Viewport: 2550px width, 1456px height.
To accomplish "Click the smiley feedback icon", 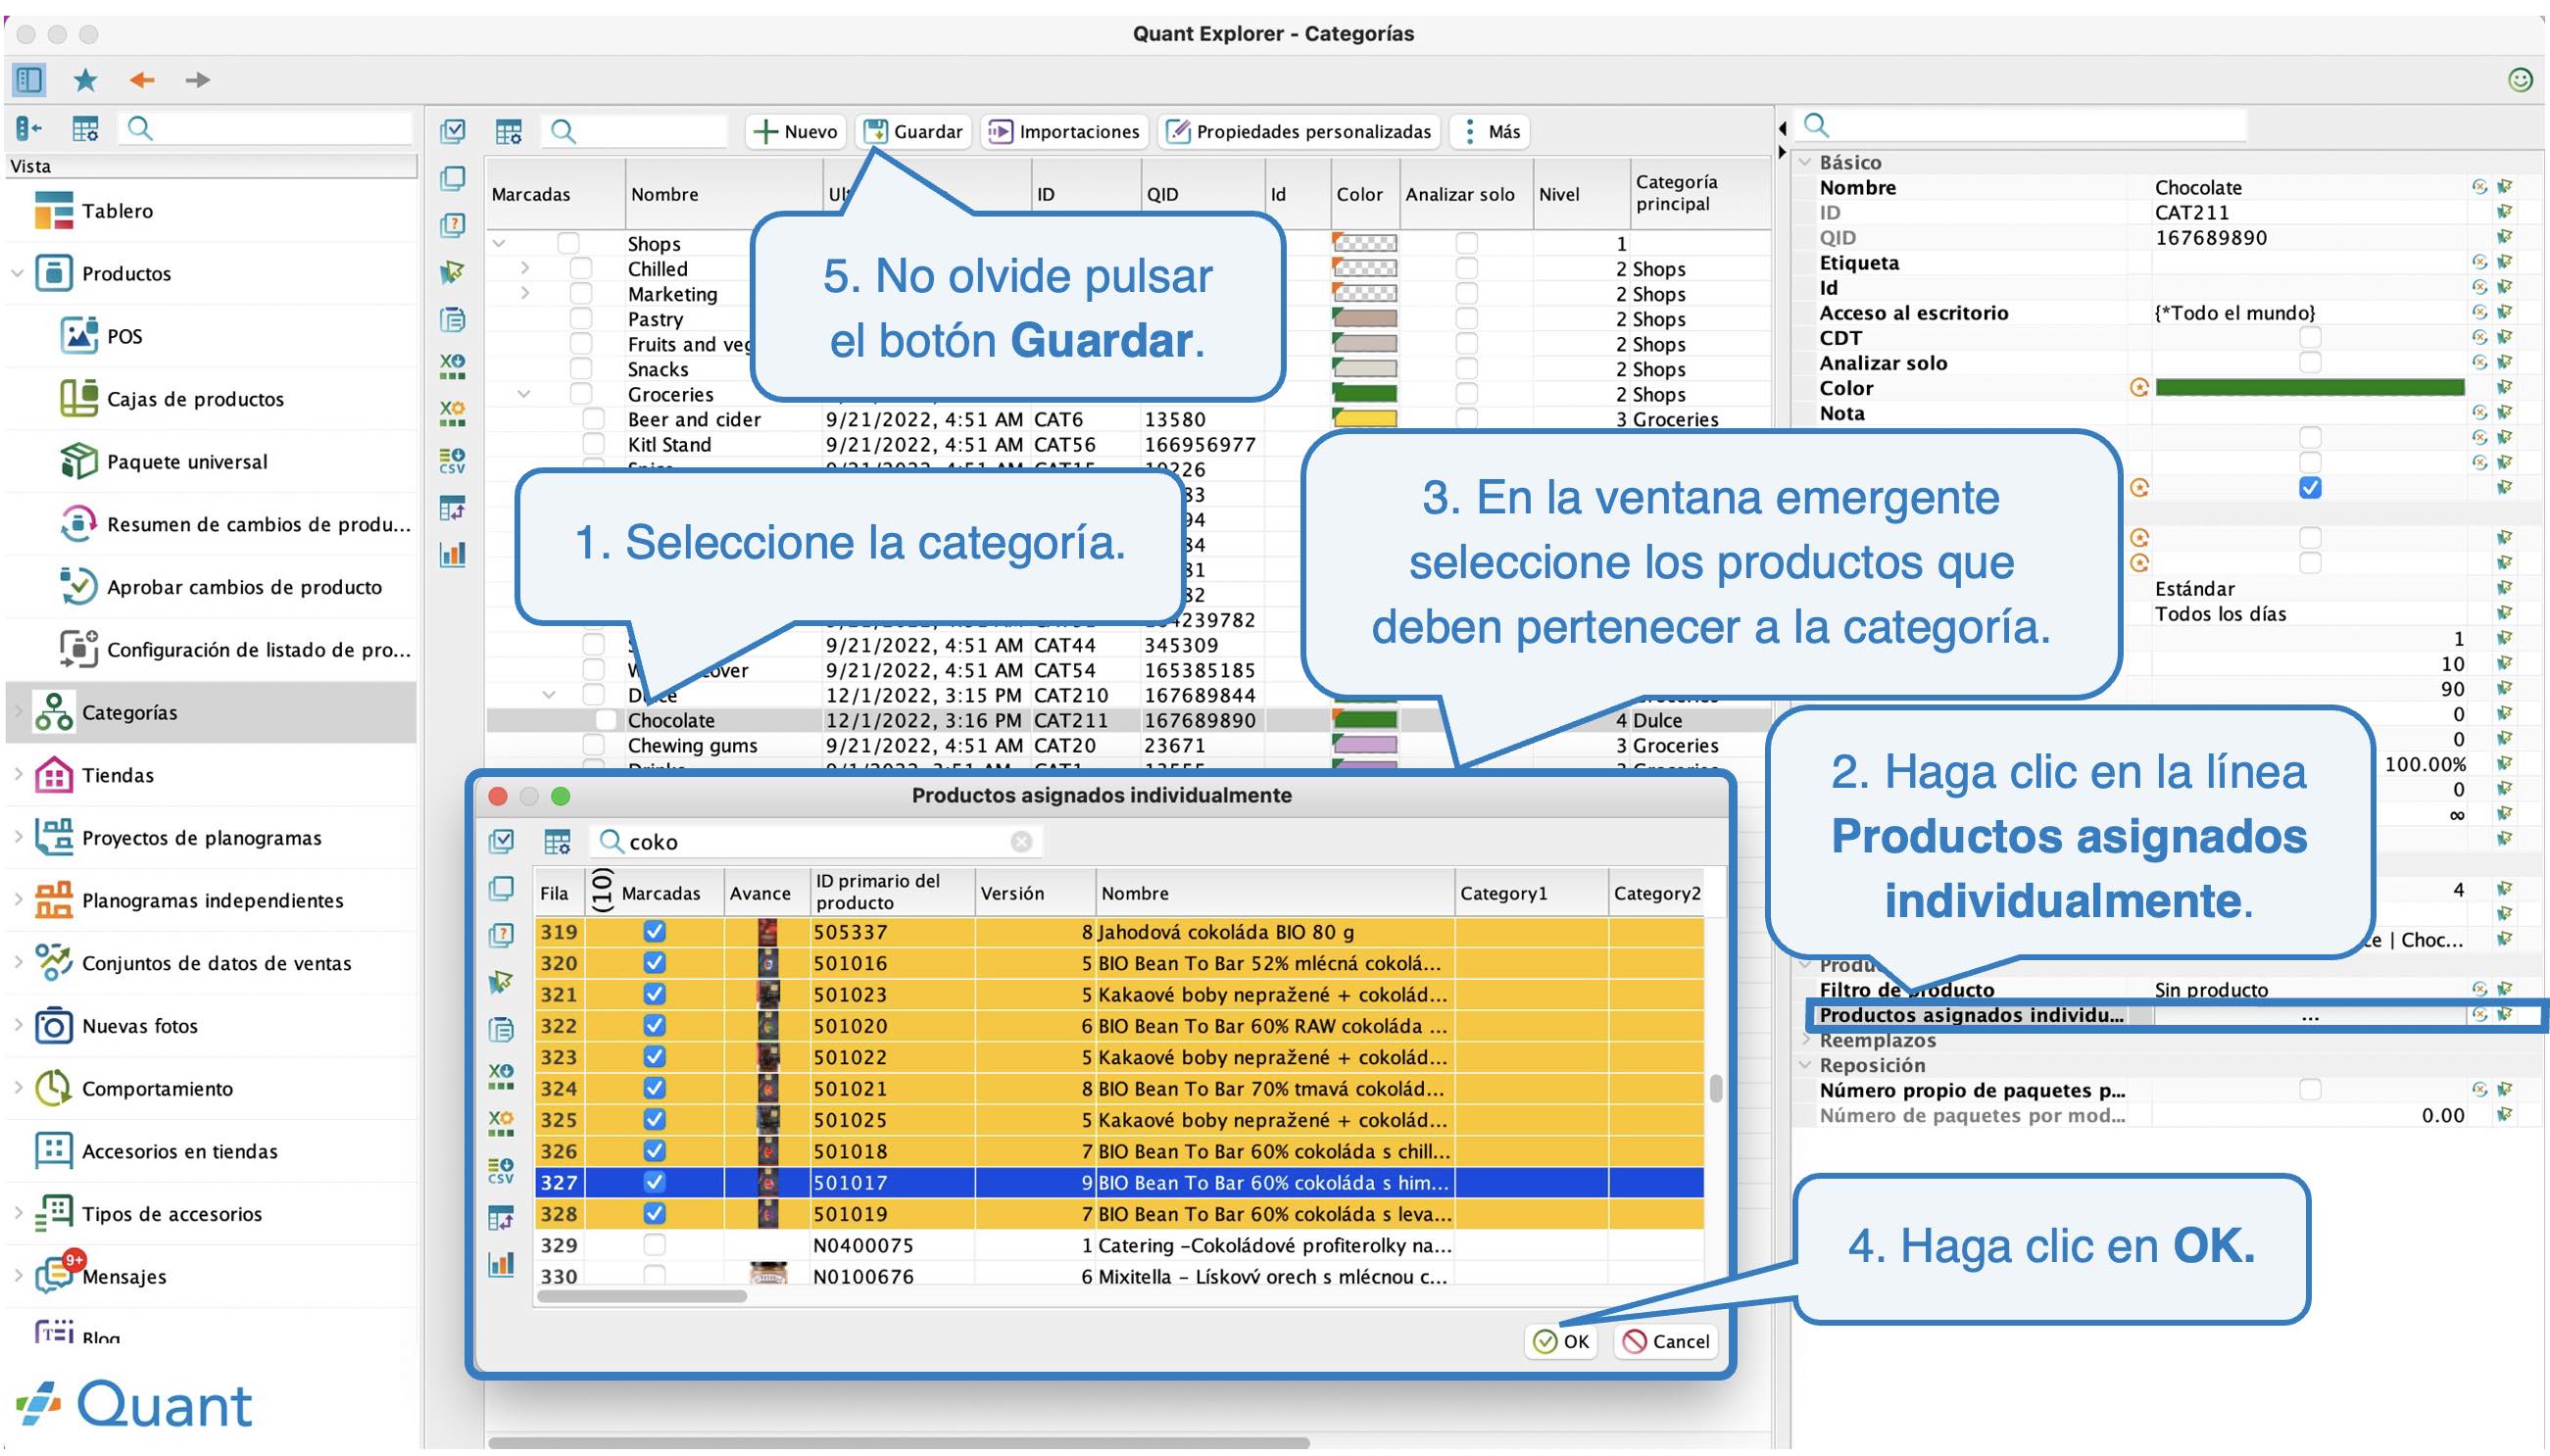I will [2520, 80].
